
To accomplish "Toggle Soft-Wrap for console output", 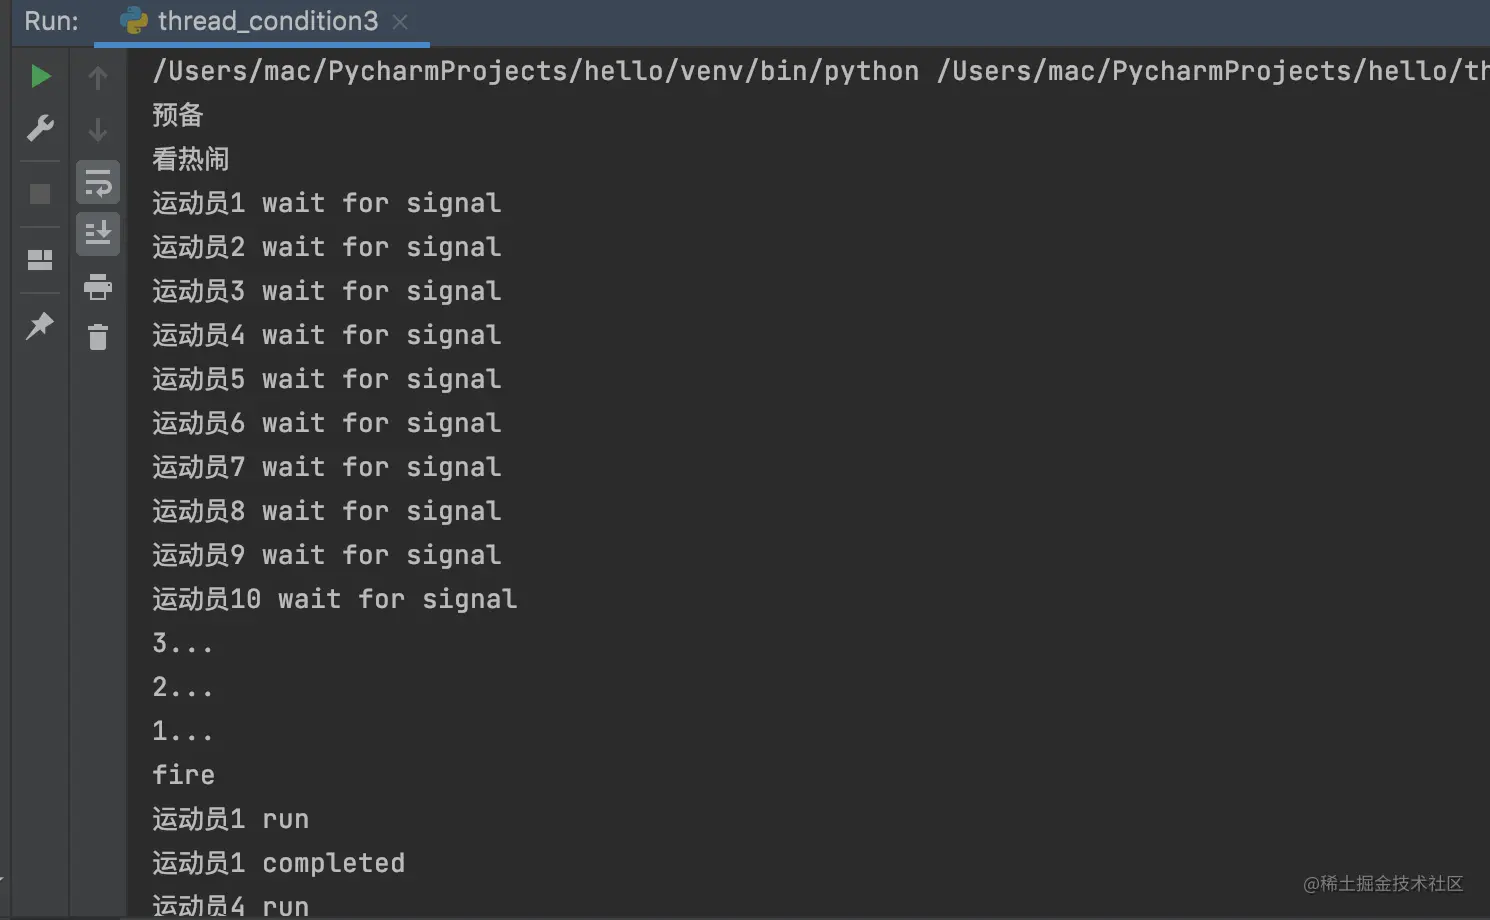I will click(x=98, y=183).
